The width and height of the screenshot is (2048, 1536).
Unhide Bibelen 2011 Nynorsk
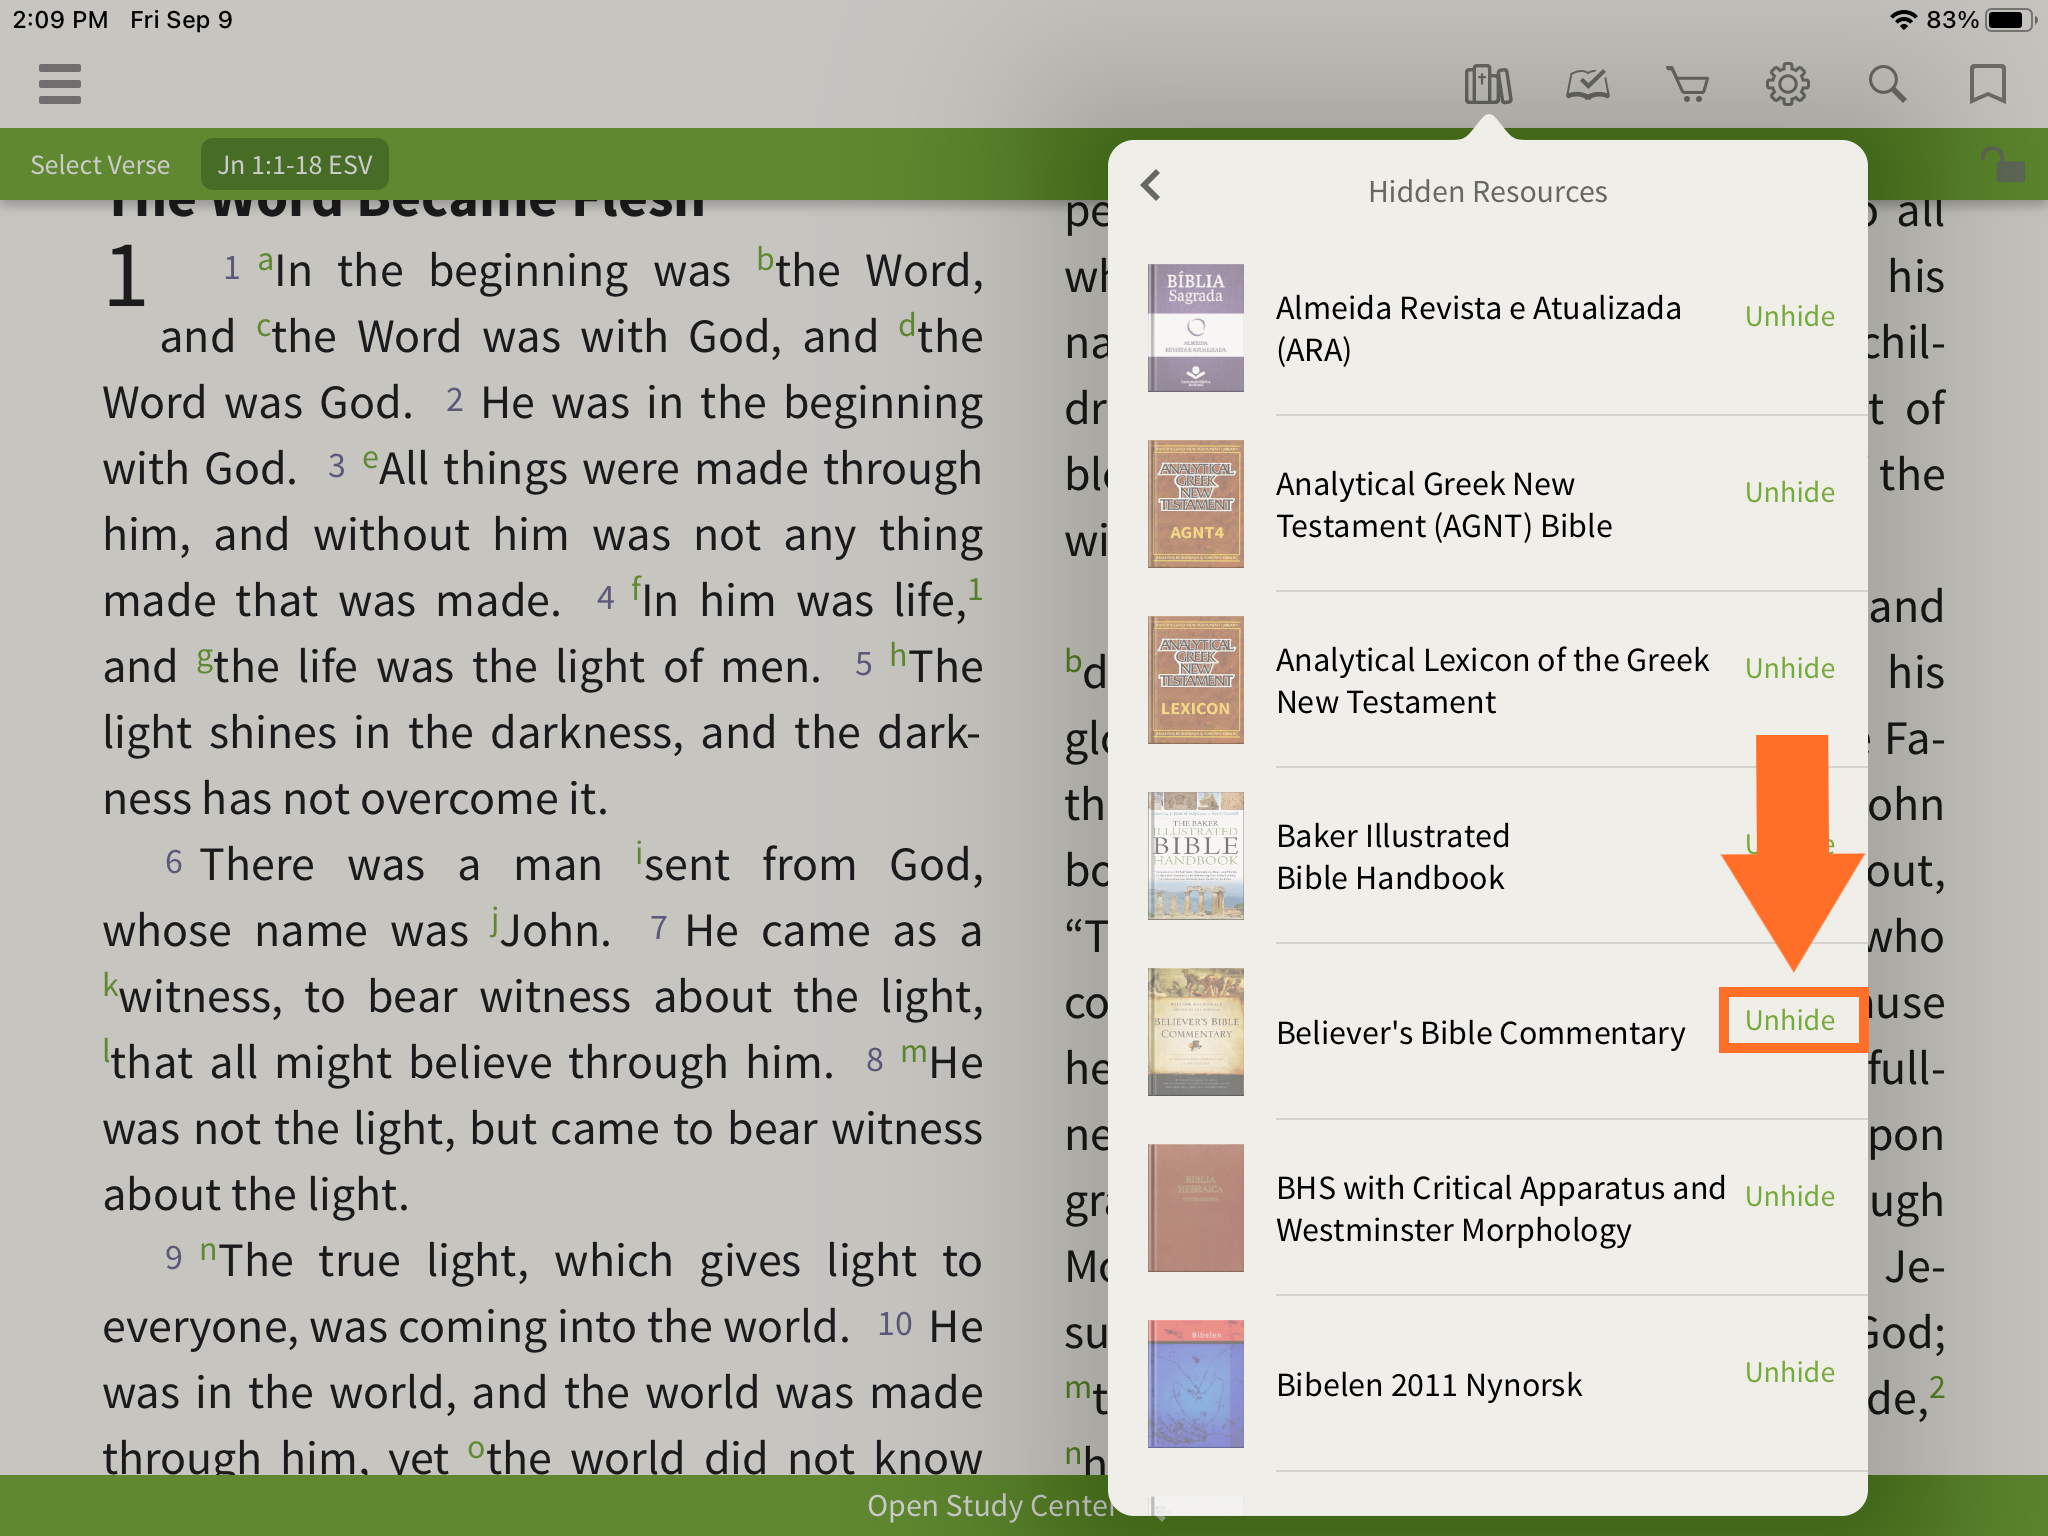pos(1789,1372)
